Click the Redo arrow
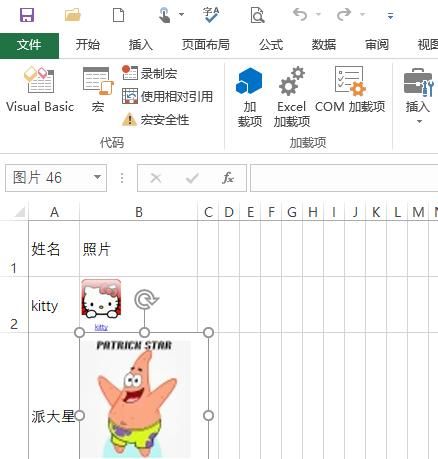Screen dimensions: 438x459 pos(344,14)
